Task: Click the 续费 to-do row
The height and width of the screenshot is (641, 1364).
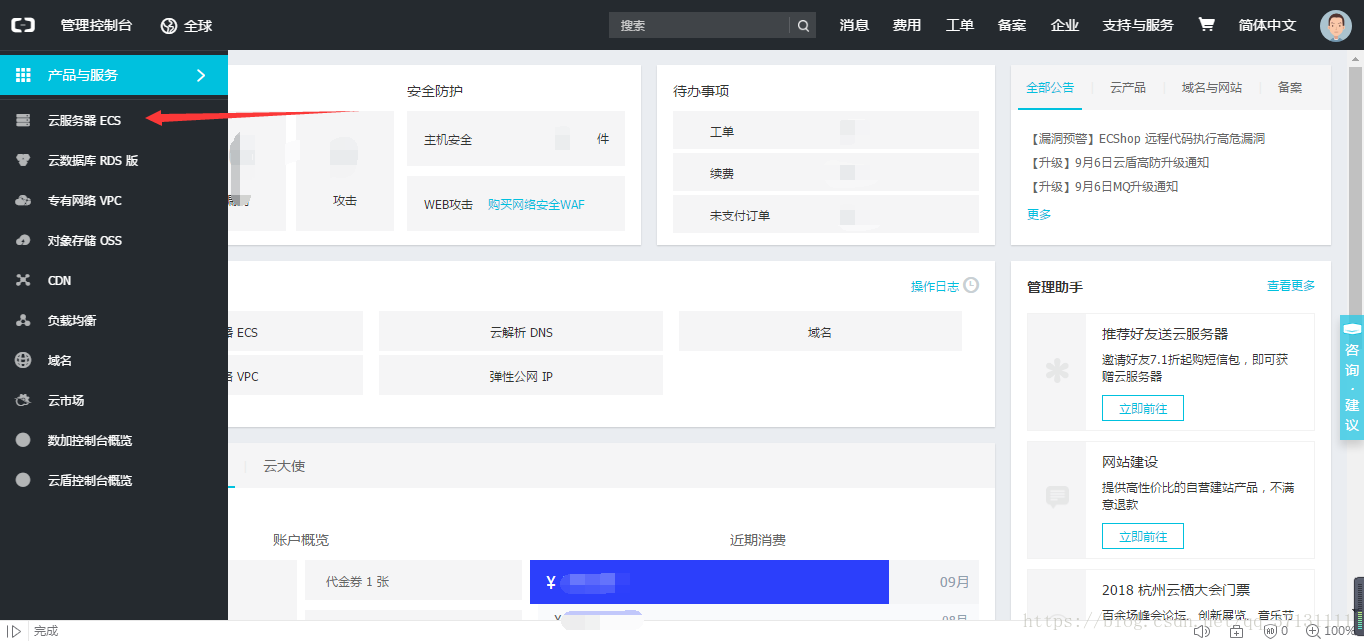Action: pos(826,173)
